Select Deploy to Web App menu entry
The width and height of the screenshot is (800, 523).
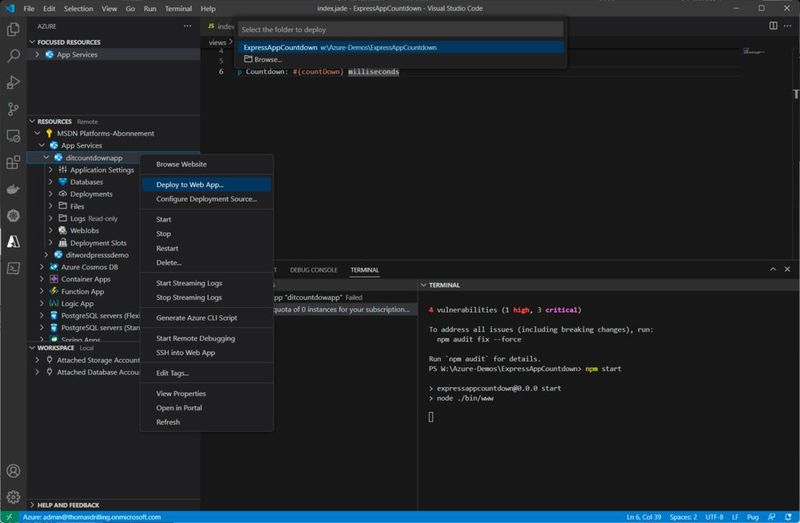[x=189, y=184]
